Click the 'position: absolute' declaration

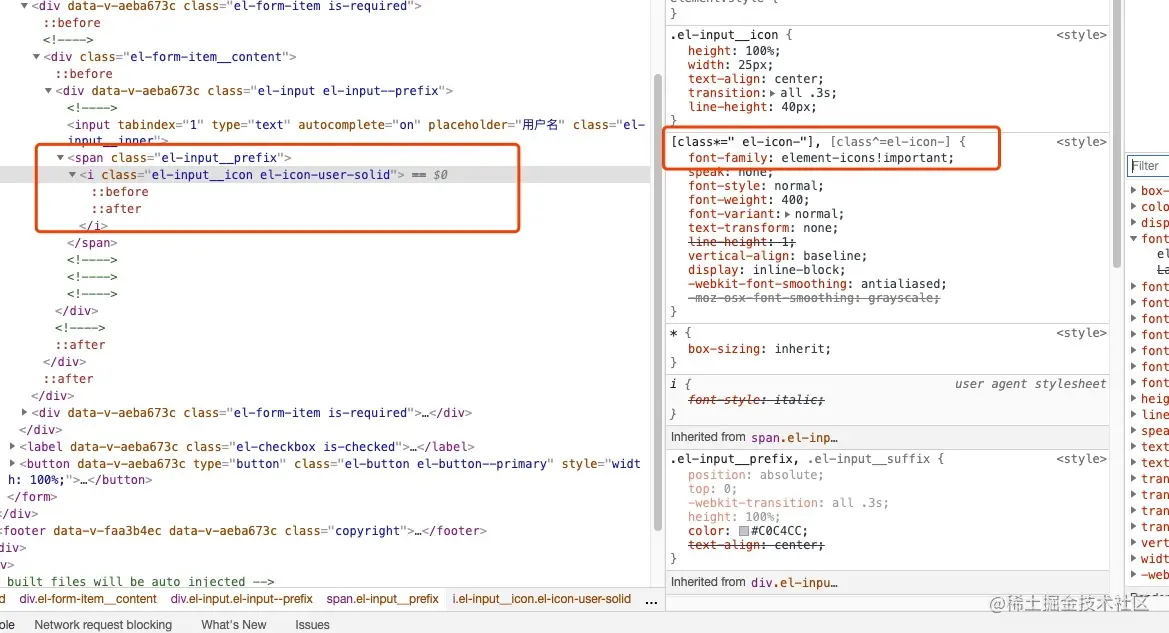click(x=755, y=475)
